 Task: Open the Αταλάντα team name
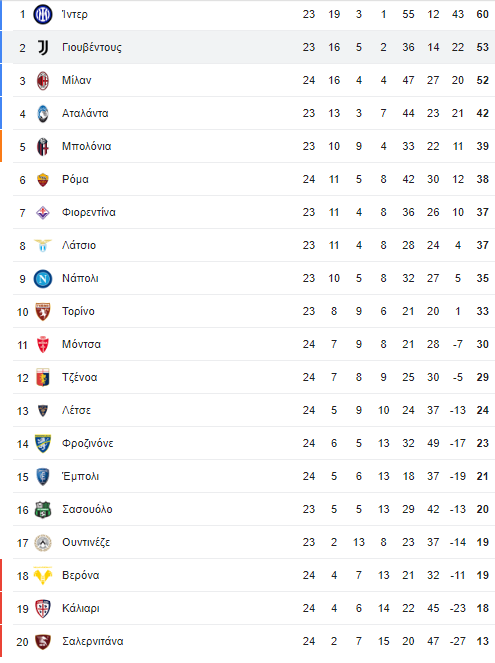tap(85, 113)
